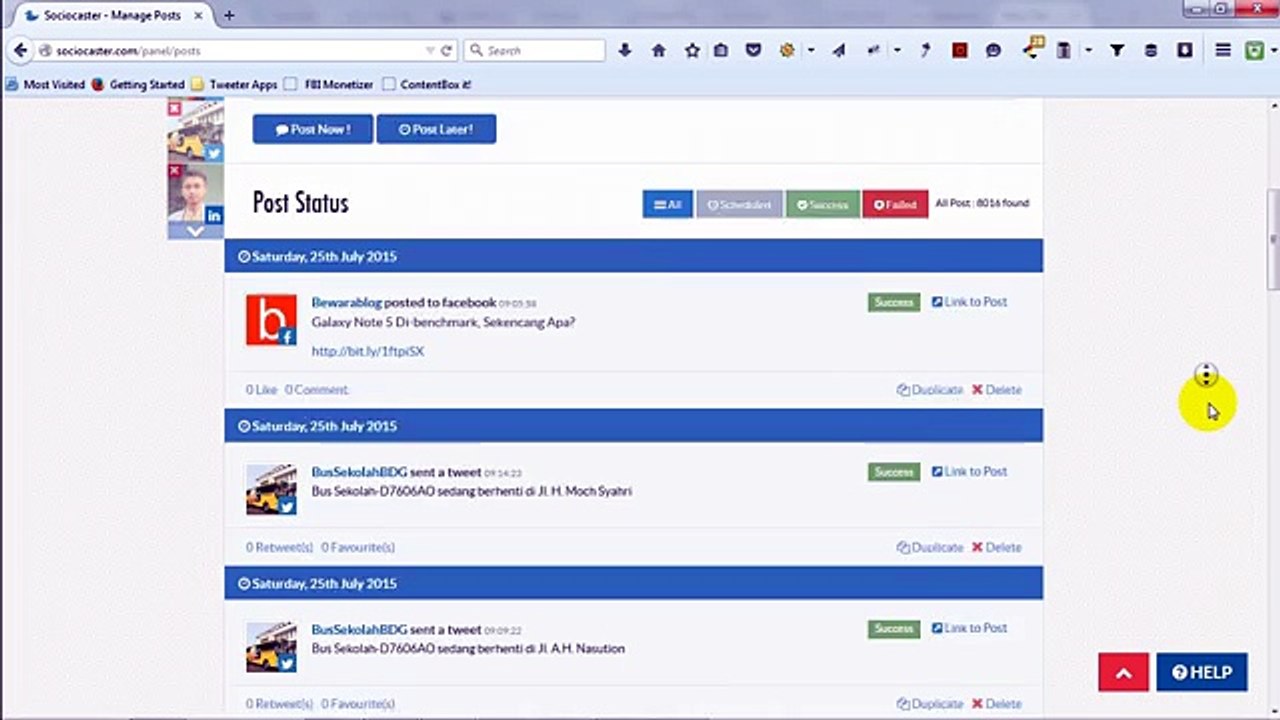The height and width of the screenshot is (720, 1280).
Task: Open the Getting Started bookmark
Action: point(138,85)
